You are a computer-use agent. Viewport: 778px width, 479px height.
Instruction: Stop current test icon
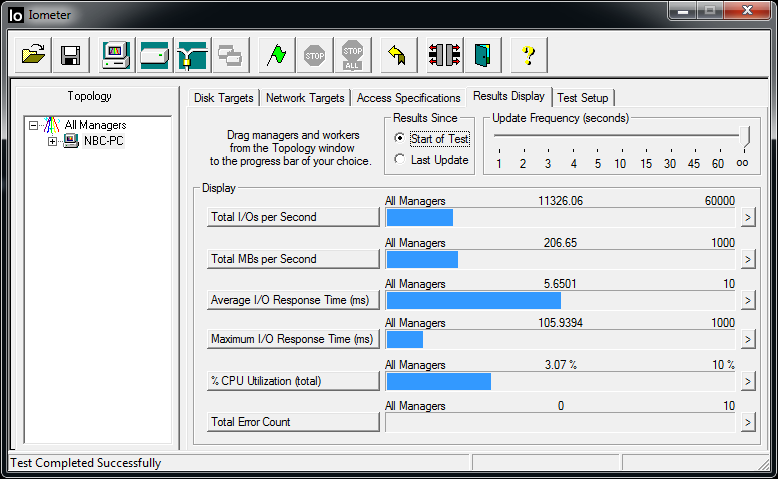tap(315, 55)
